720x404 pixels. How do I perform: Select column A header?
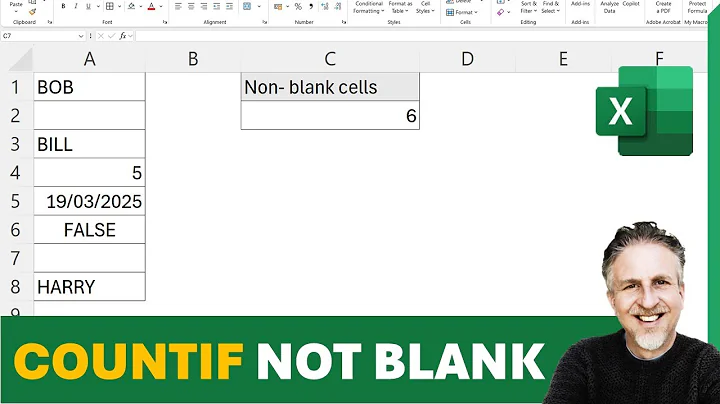(90, 59)
